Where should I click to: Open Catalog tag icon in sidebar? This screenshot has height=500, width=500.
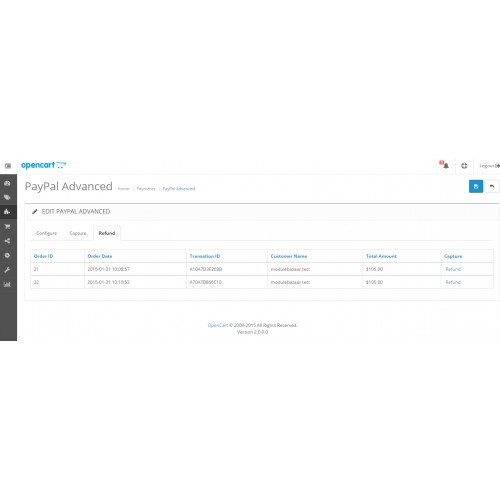[7, 197]
